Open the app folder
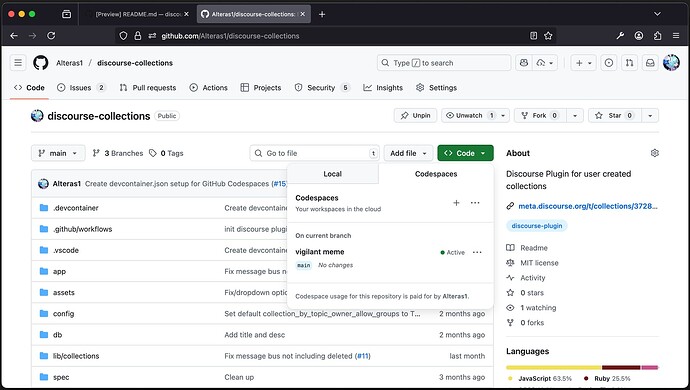690x390 pixels. pos(59,272)
